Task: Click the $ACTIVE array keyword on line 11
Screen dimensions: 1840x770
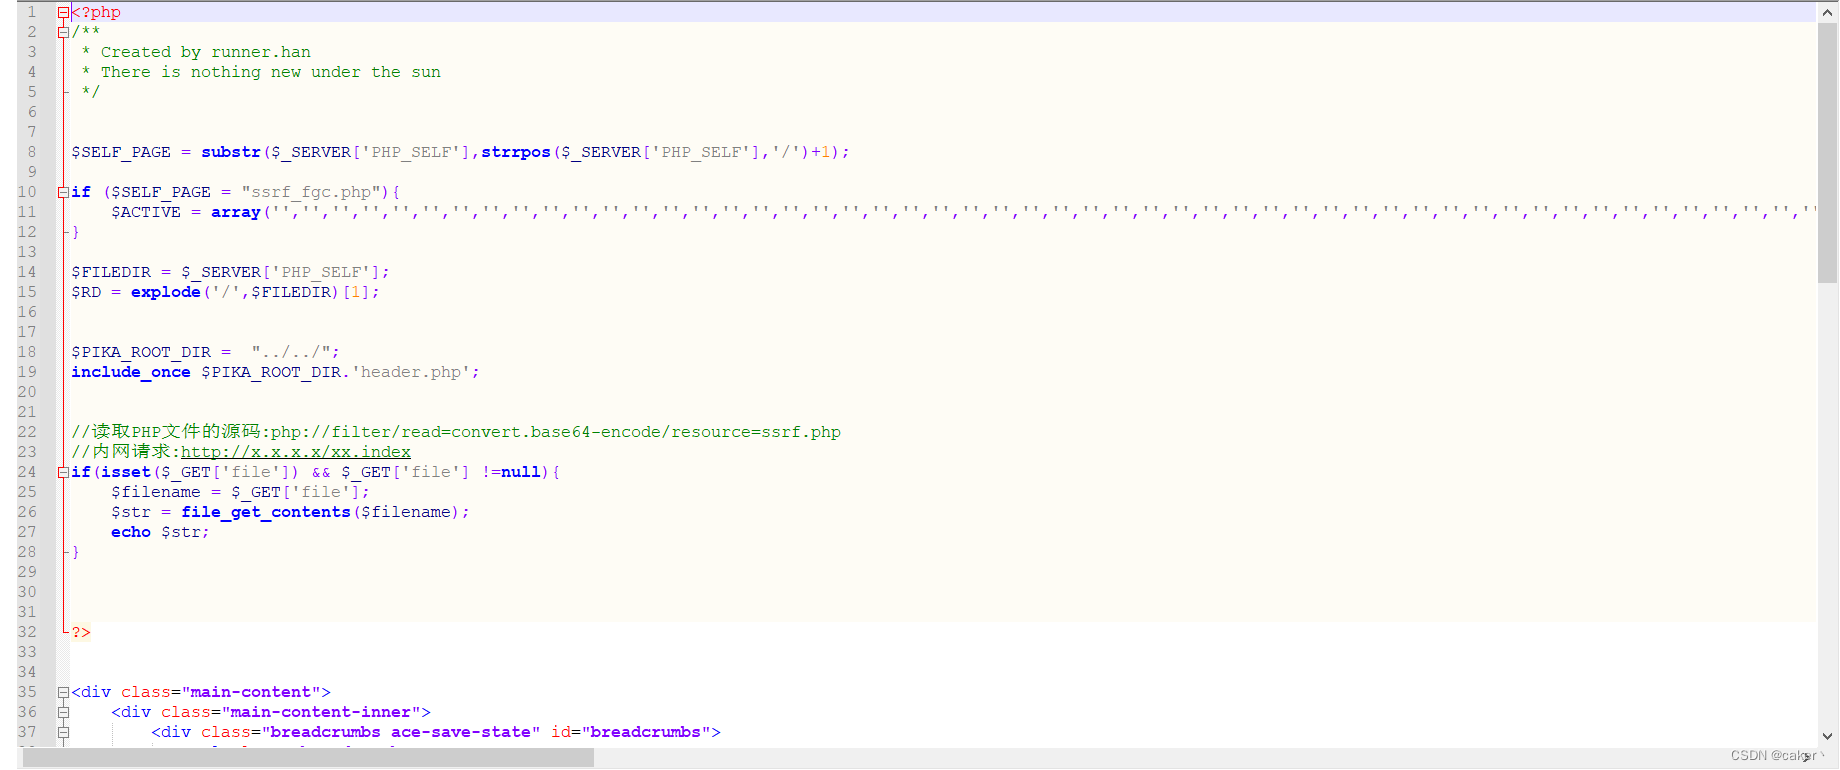Action: (236, 212)
